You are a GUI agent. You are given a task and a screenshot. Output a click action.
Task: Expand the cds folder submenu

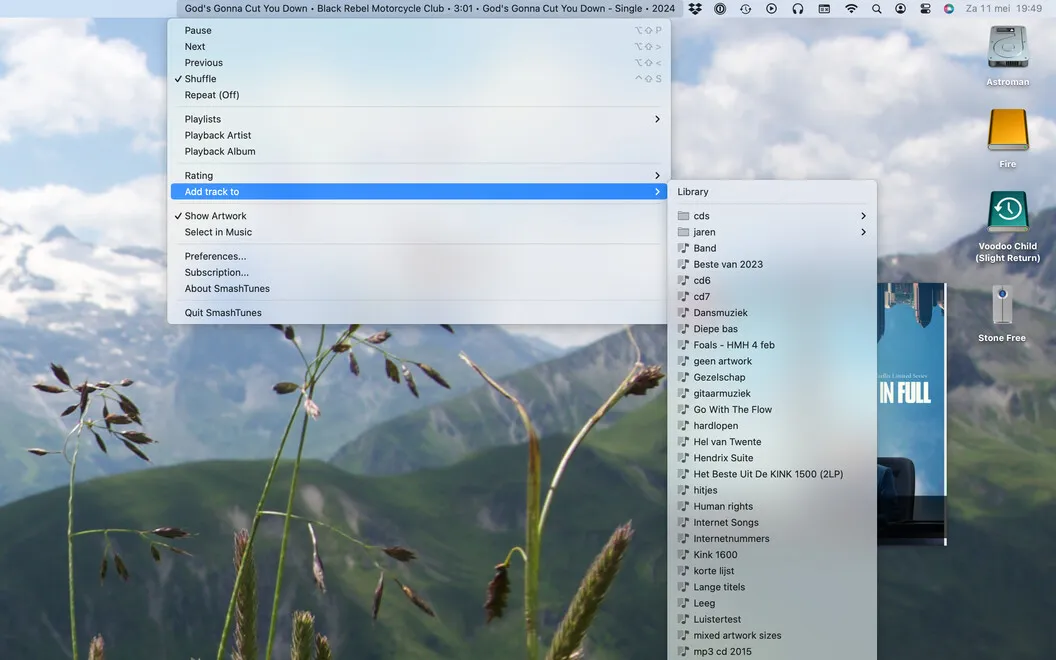tap(772, 216)
